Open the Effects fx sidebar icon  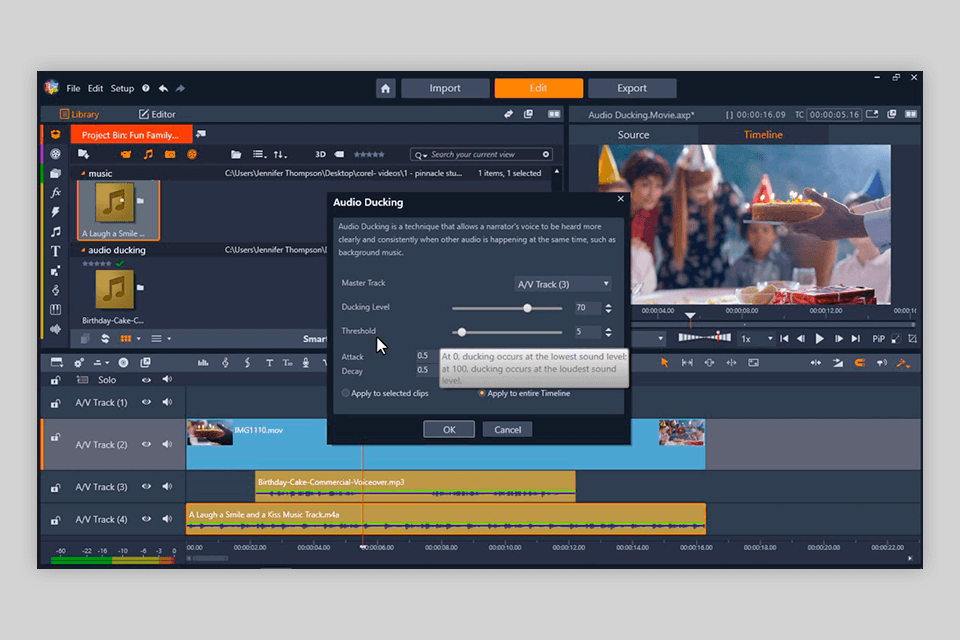point(56,192)
